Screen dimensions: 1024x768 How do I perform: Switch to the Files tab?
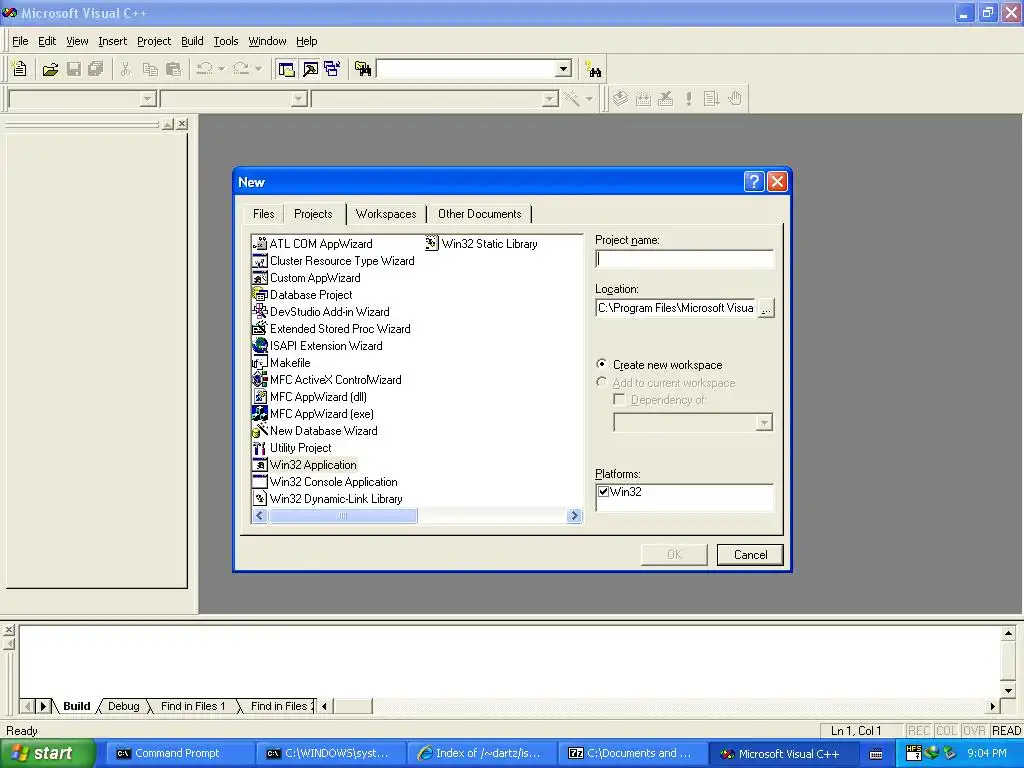click(x=264, y=214)
